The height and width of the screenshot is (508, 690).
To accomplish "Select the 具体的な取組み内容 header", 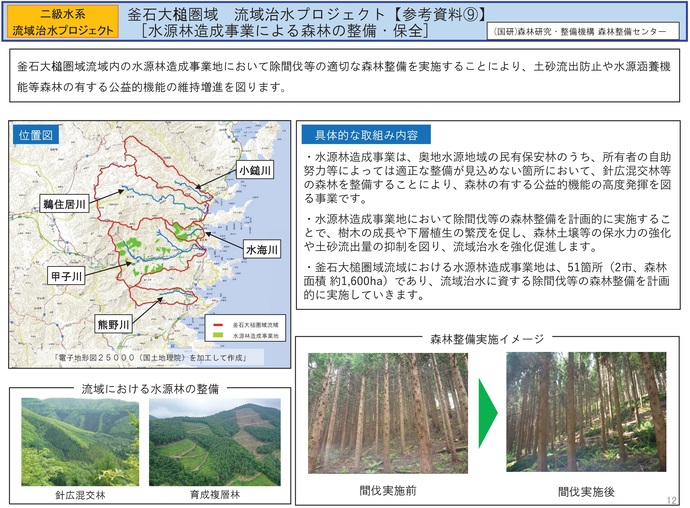I will pos(366,134).
